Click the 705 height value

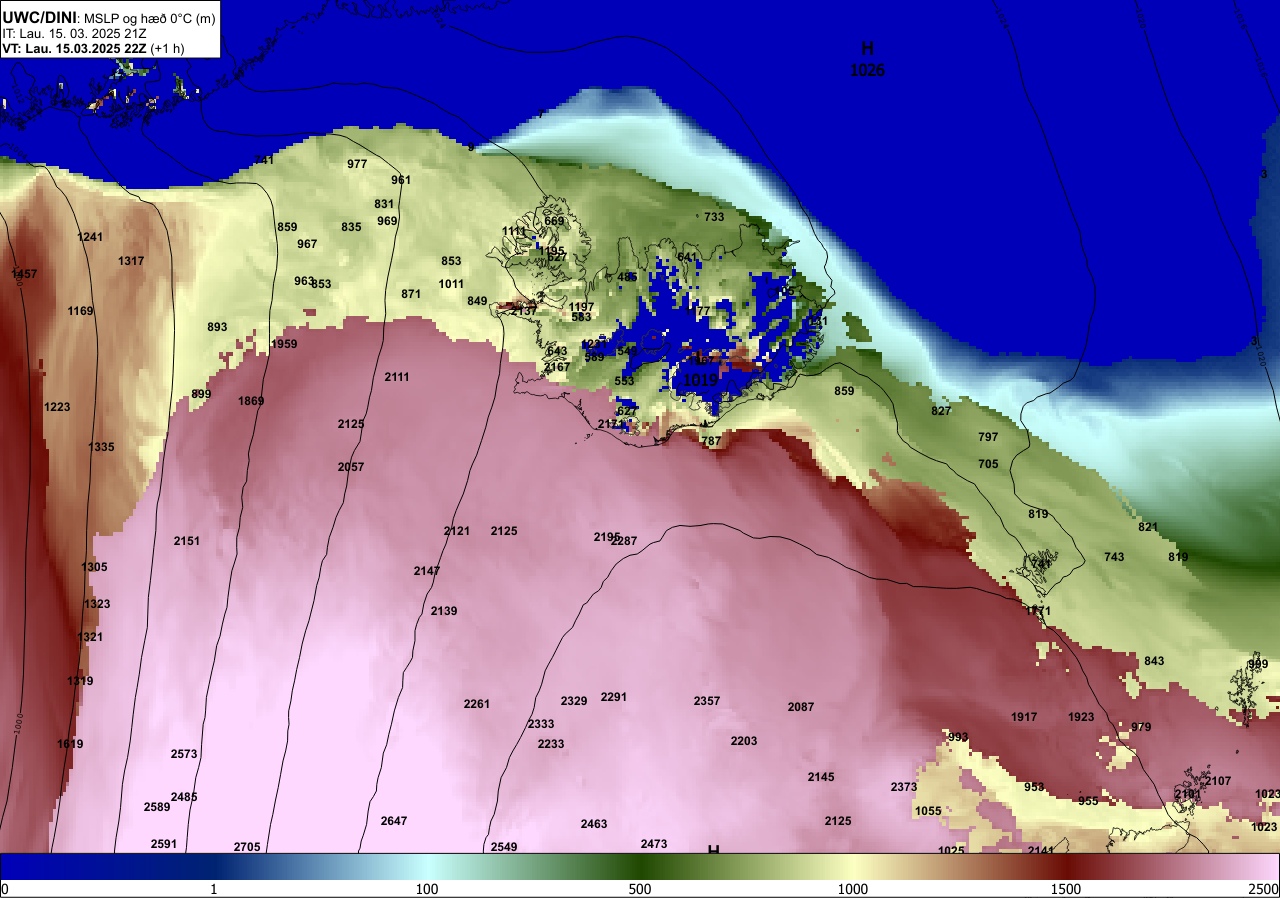pyautogui.click(x=988, y=464)
